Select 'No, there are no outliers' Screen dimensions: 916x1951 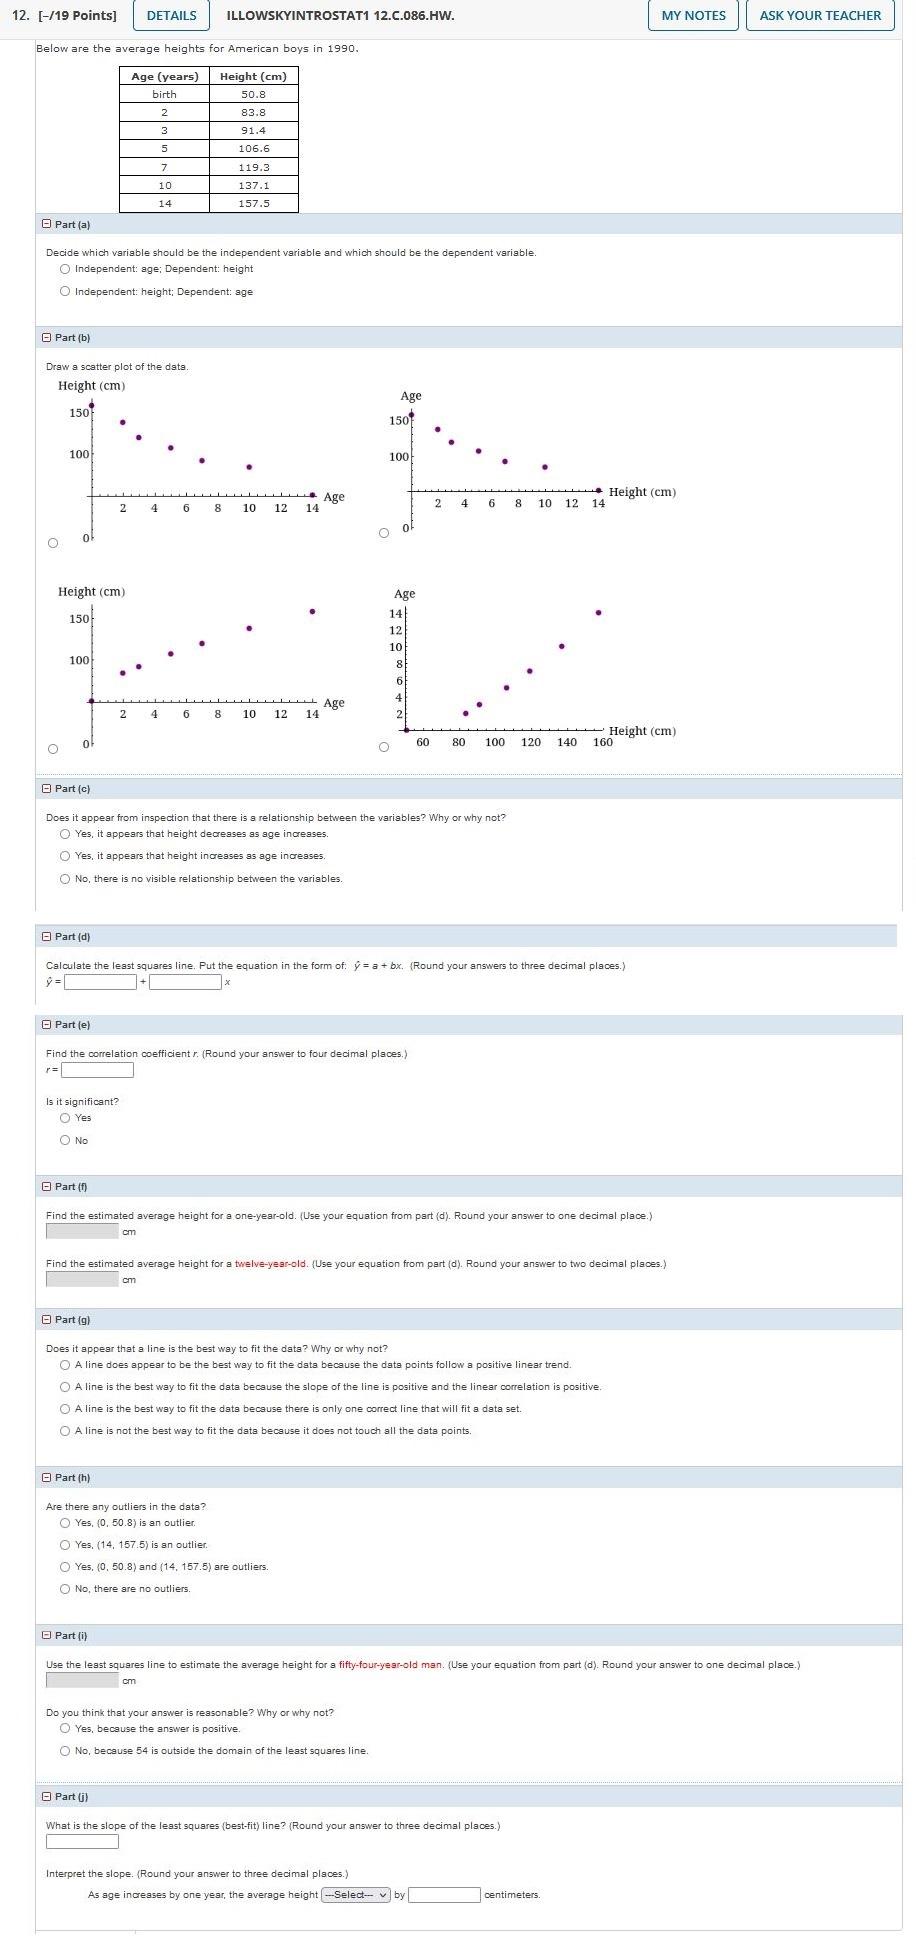pyautogui.click(x=65, y=1589)
